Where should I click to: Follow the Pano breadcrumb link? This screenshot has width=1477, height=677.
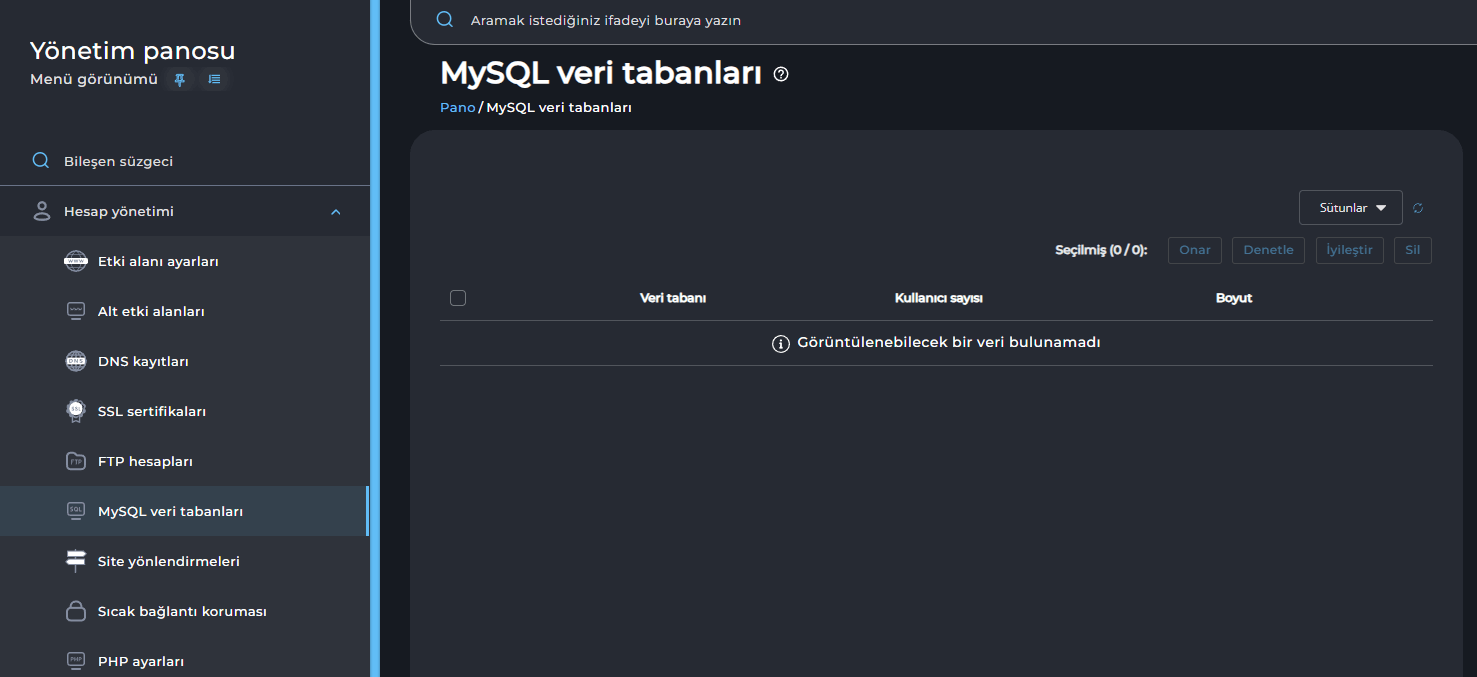tap(457, 107)
